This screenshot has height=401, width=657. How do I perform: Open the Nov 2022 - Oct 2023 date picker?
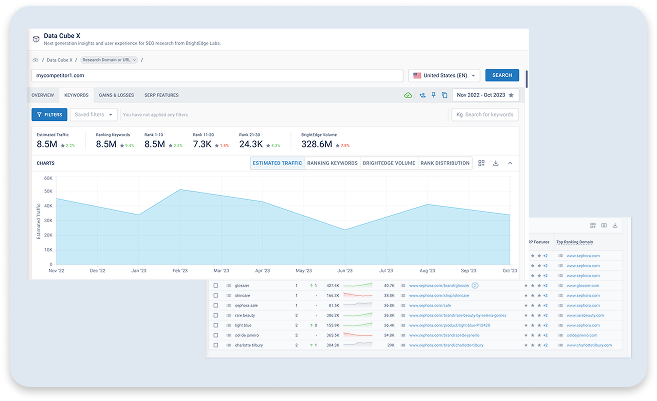tap(485, 95)
